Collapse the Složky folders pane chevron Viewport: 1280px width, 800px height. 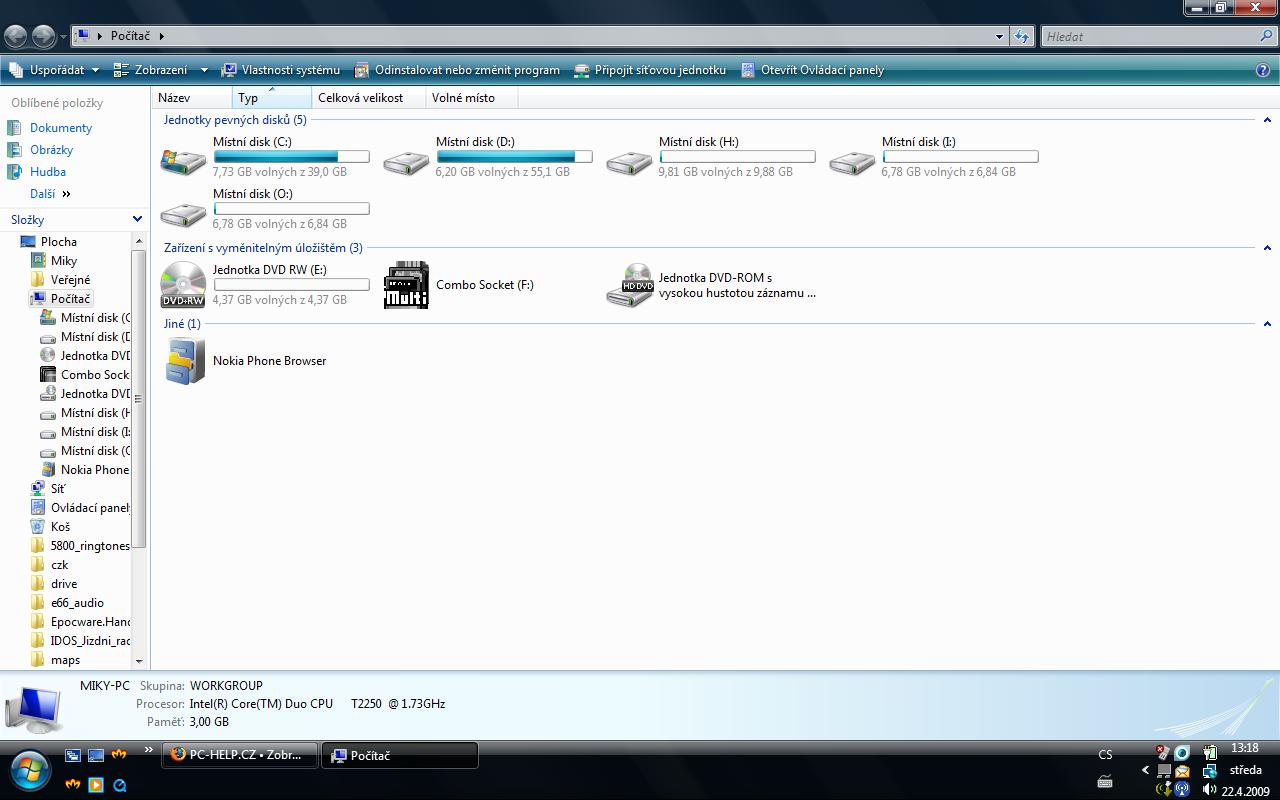tap(137, 219)
